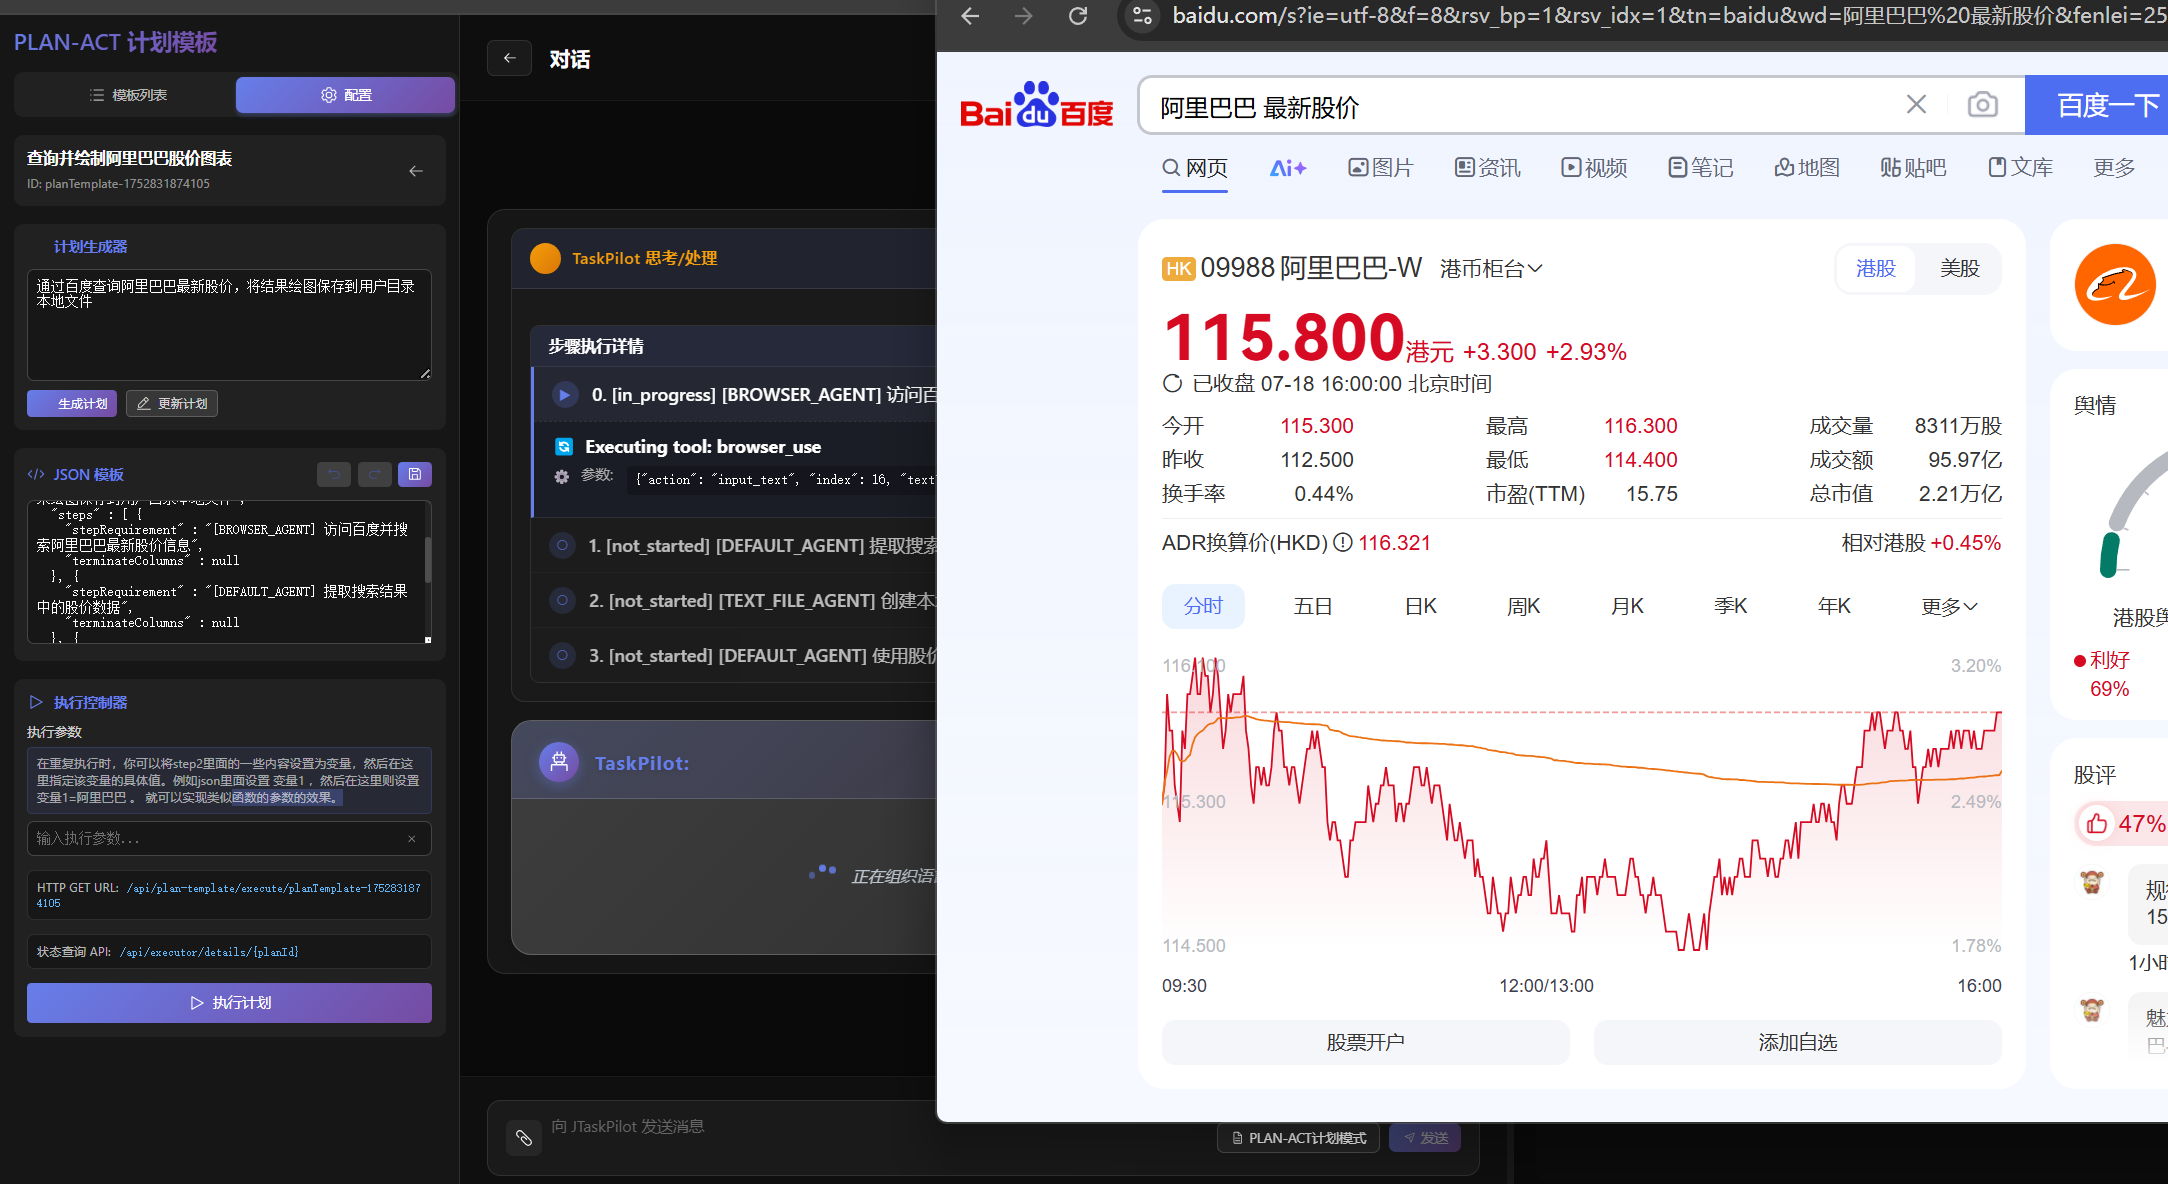
Task: Click the undo icon in JSON 模板
Action: 334,474
